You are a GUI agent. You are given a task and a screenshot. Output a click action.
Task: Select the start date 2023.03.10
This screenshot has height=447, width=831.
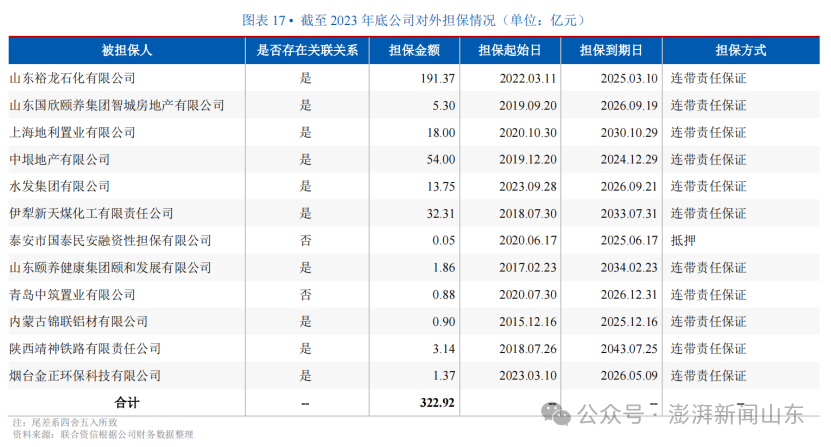[528, 376]
